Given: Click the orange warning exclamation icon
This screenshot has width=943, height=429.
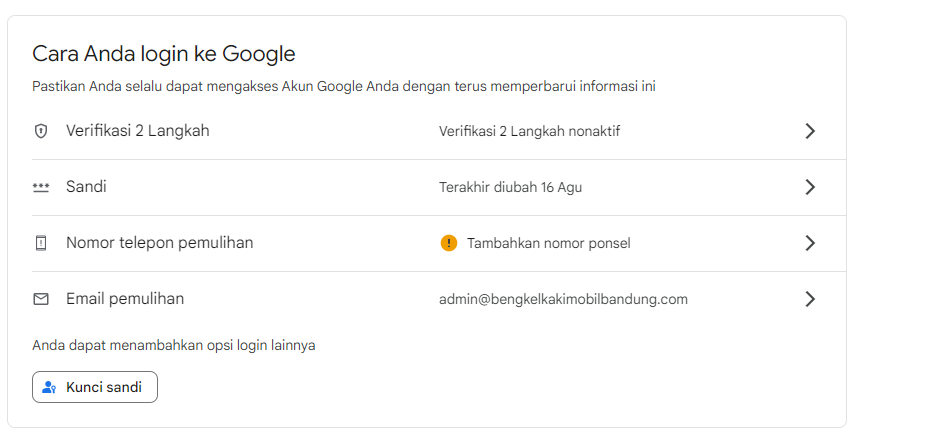Looking at the screenshot, I should tap(449, 243).
